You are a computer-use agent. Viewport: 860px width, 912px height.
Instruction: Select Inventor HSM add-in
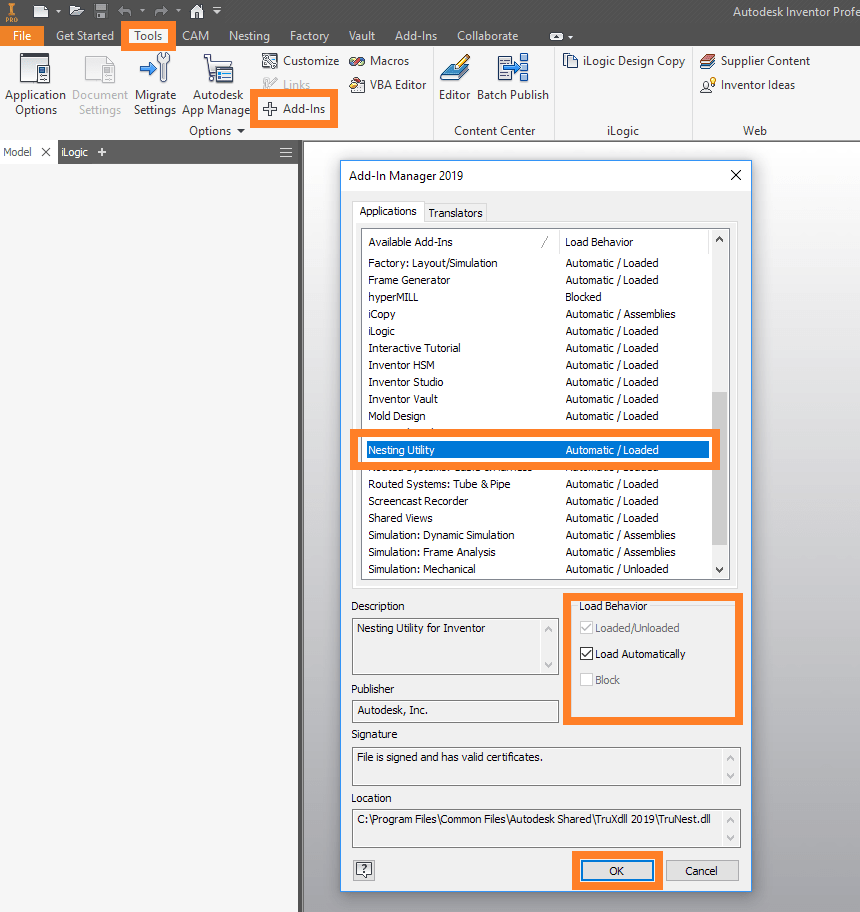click(538, 365)
